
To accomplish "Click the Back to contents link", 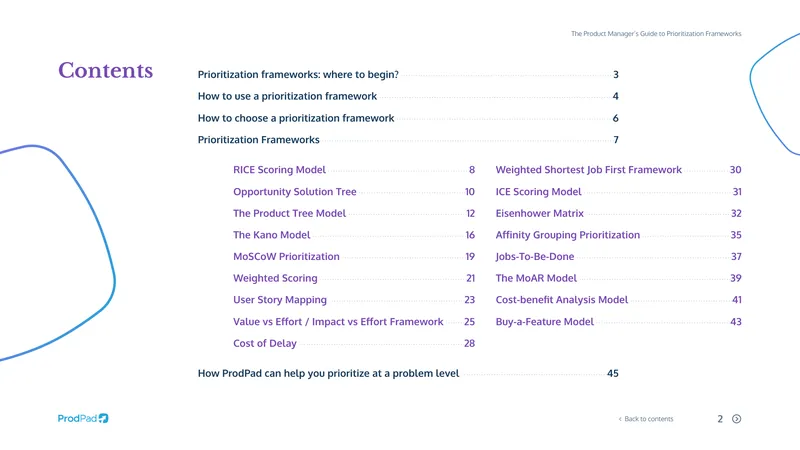I will click(646, 419).
